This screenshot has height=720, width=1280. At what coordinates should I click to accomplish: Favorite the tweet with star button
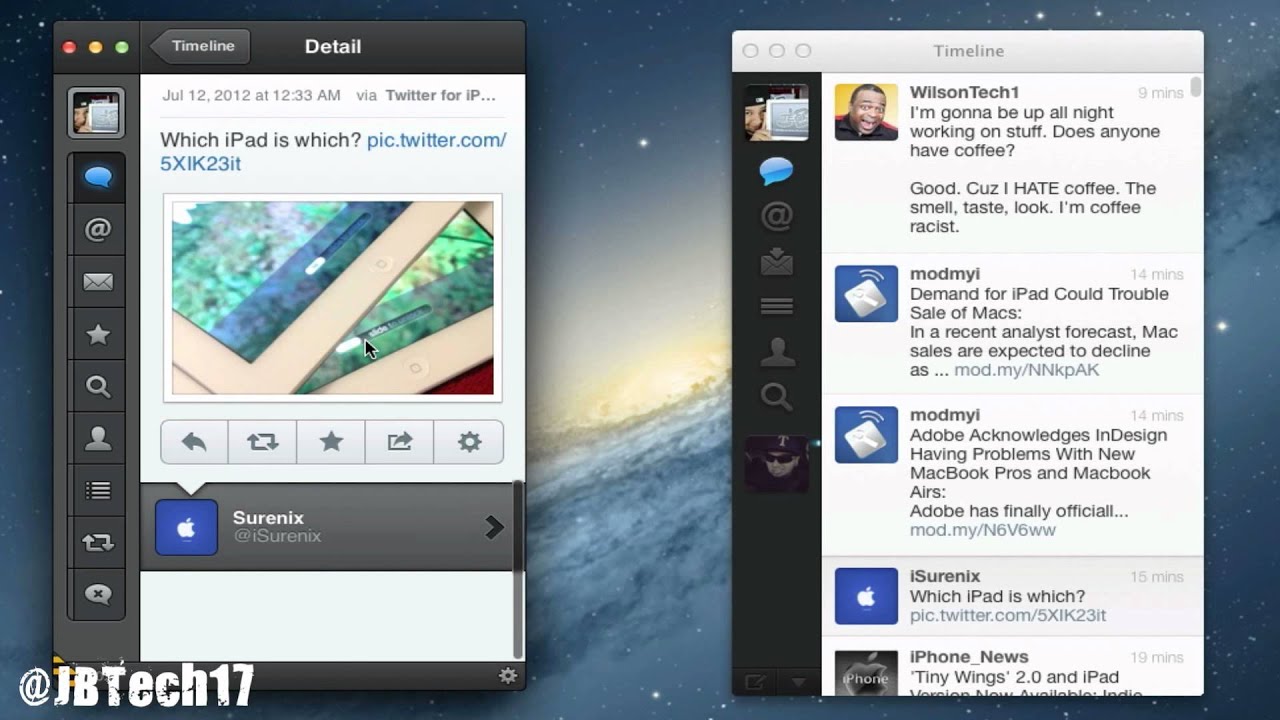pos(331,442)
